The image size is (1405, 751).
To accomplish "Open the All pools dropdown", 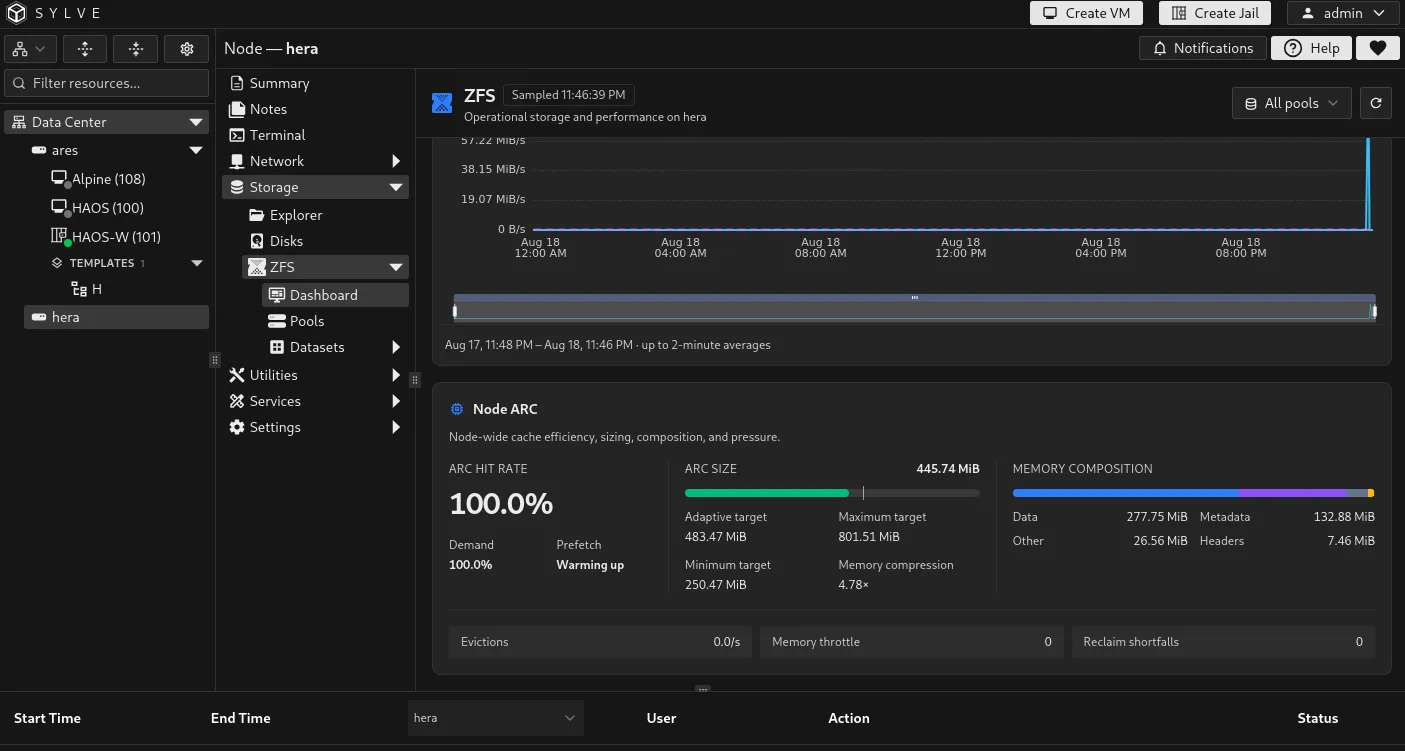I will [1292, 103].
